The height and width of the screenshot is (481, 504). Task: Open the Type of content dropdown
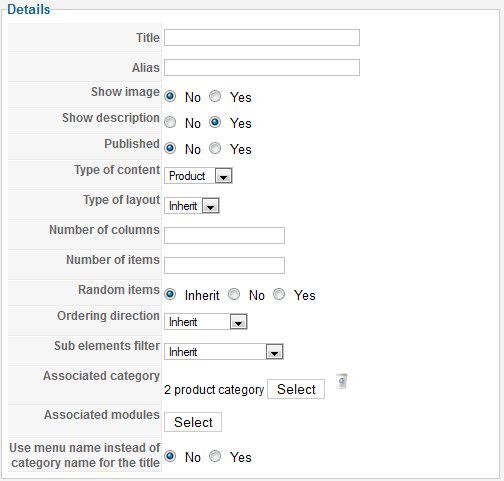point(198,176)
